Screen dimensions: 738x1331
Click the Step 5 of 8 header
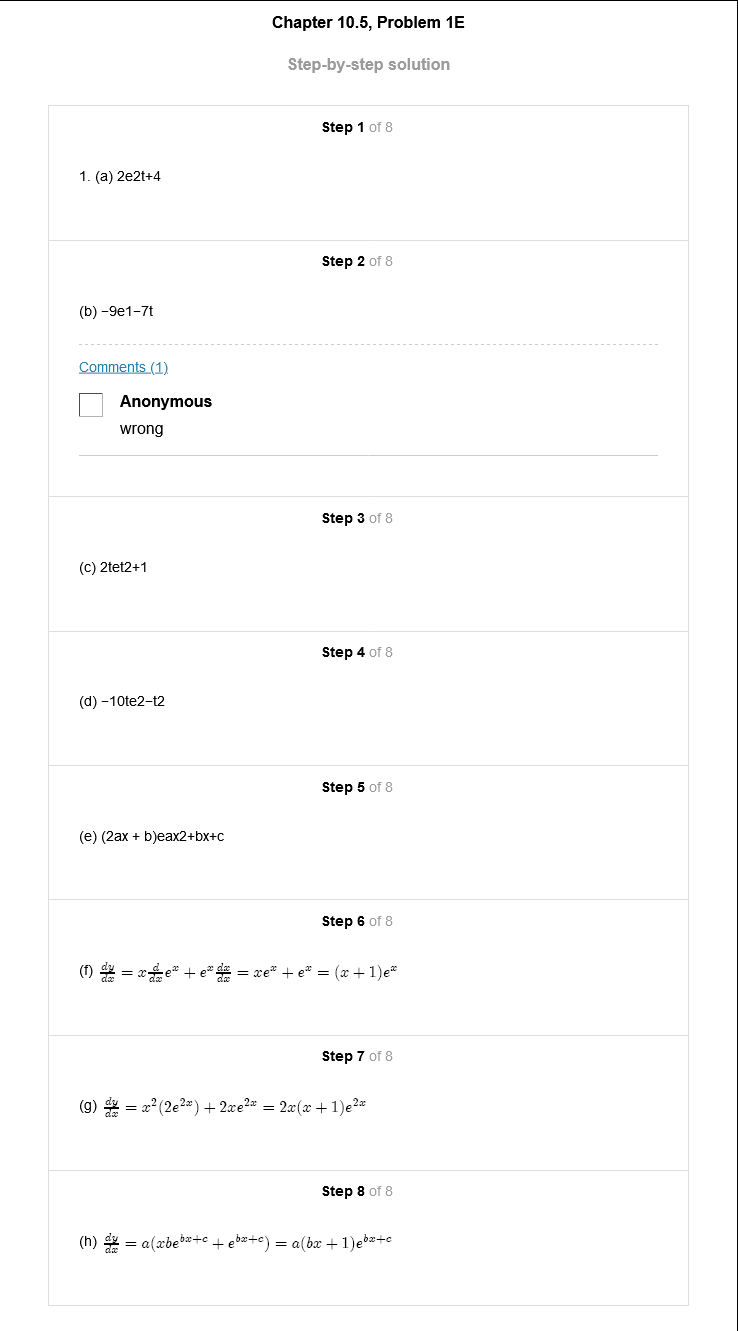[357, 787]
